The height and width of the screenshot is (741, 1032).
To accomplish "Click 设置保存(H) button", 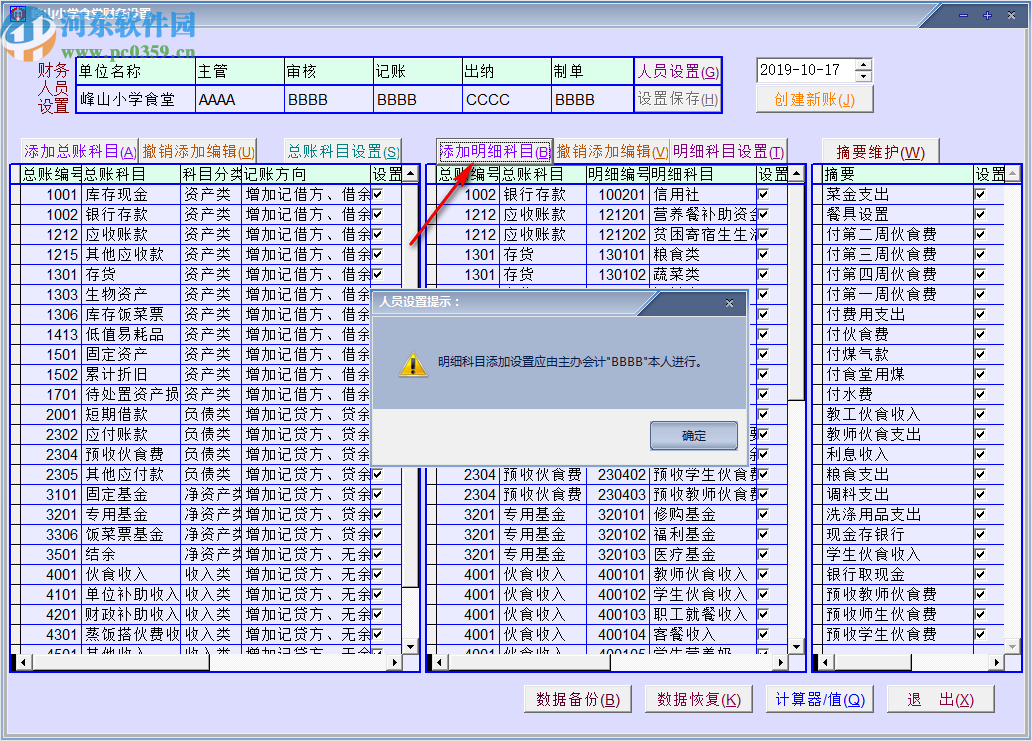I will coord(678,99).
